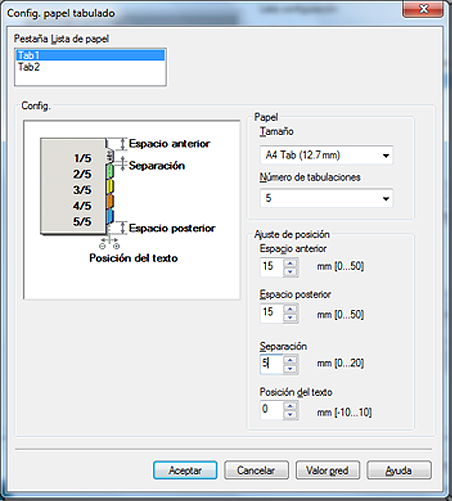Click the Posición del texto value field
The width and height of the screenshot is (452, 501).
271,410
